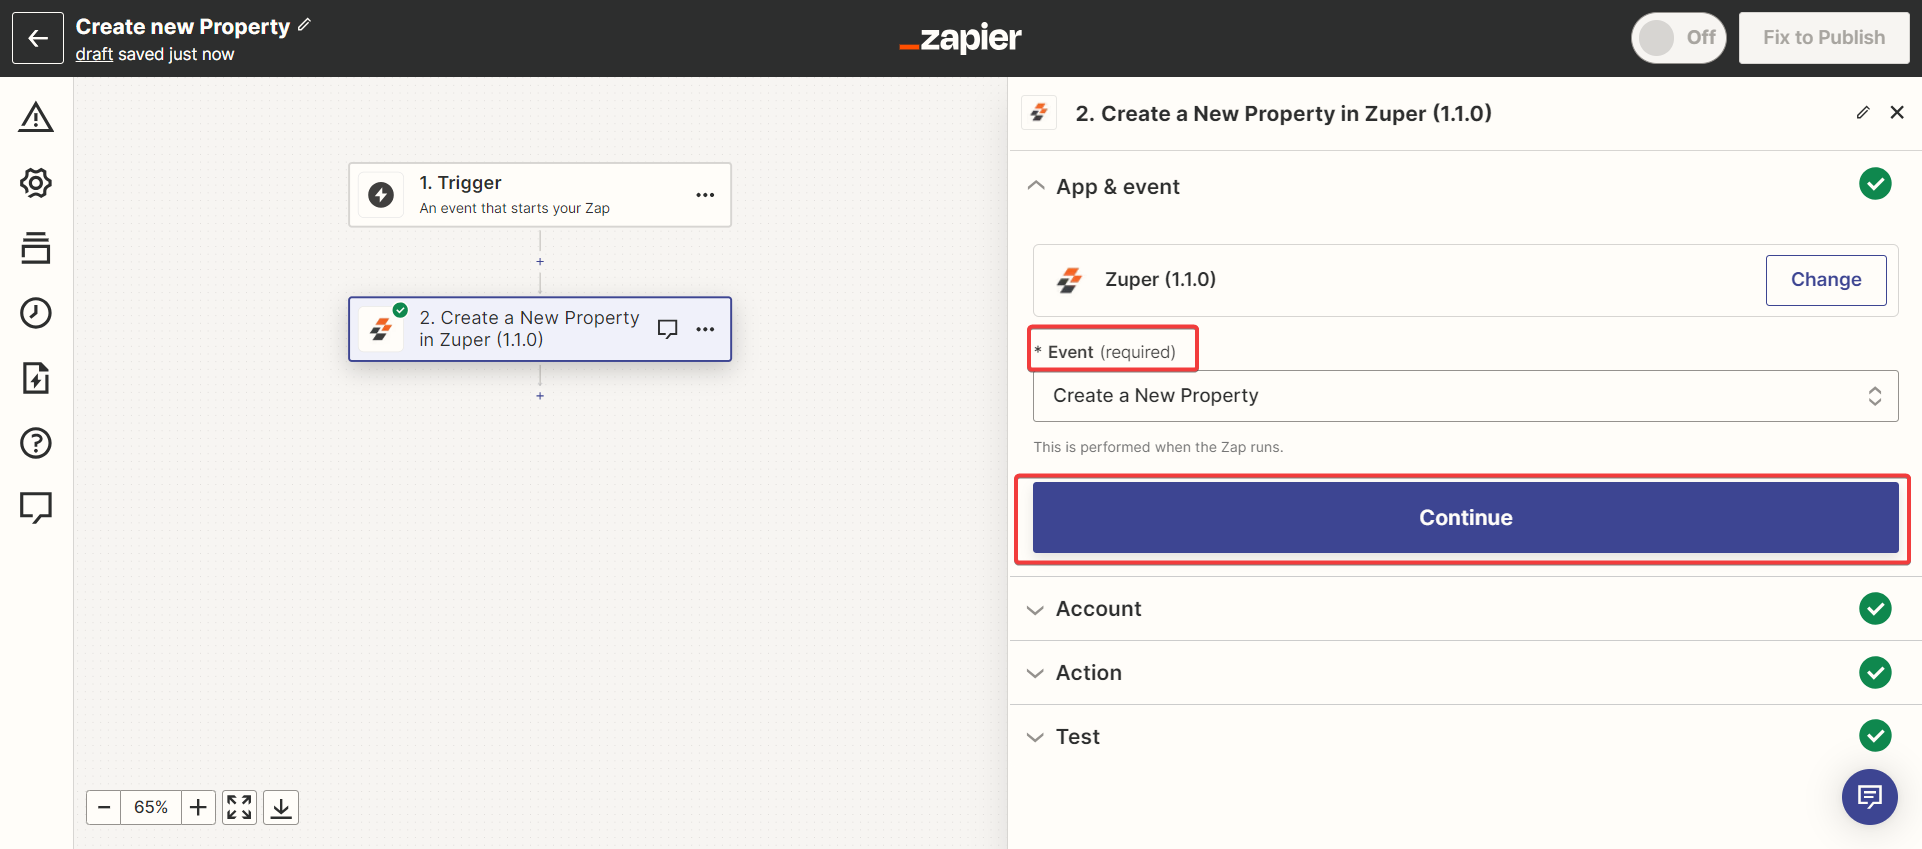This screenshot has height=849, width=1922.
Task: Toggle the Zap On/Off switch
Action: pyautogui.click(x=1678, y=38)
